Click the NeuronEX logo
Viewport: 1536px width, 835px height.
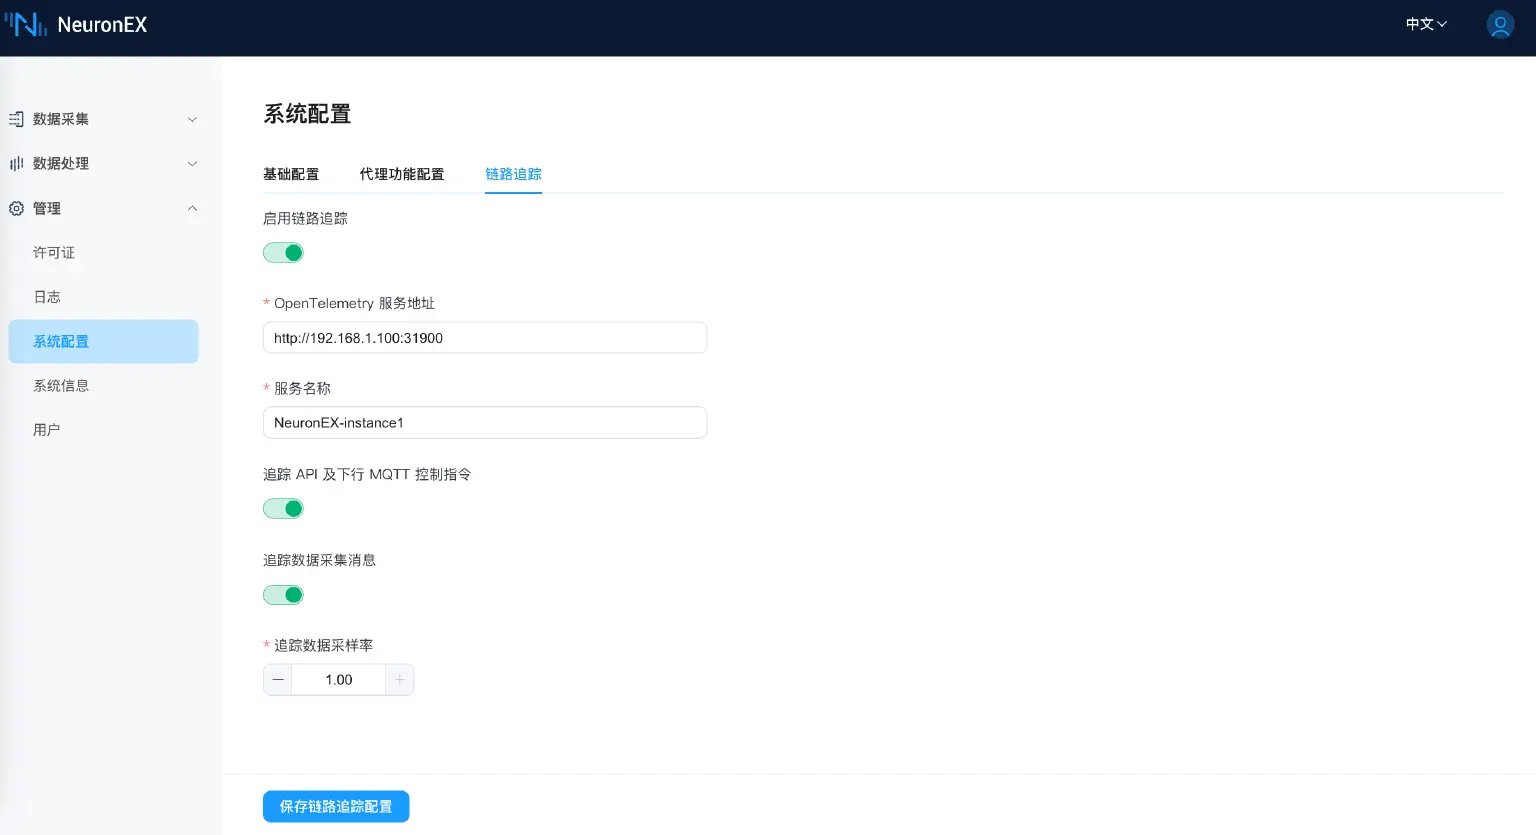click(x=75, y=25)
